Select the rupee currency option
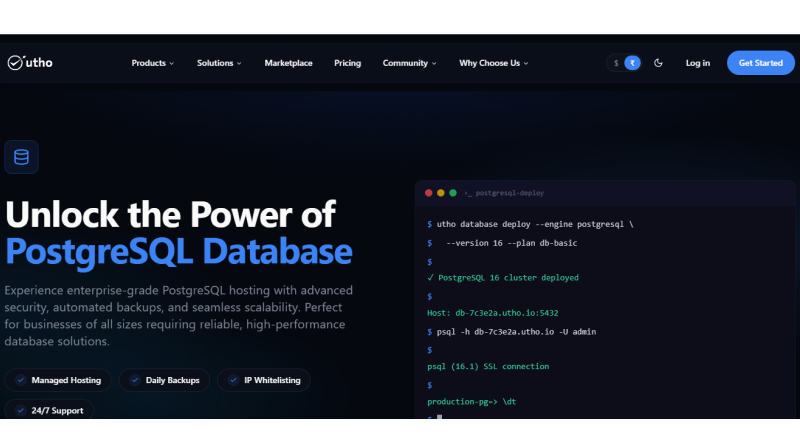The width and height of the screenshot is (800, 445). click(632, 63)
